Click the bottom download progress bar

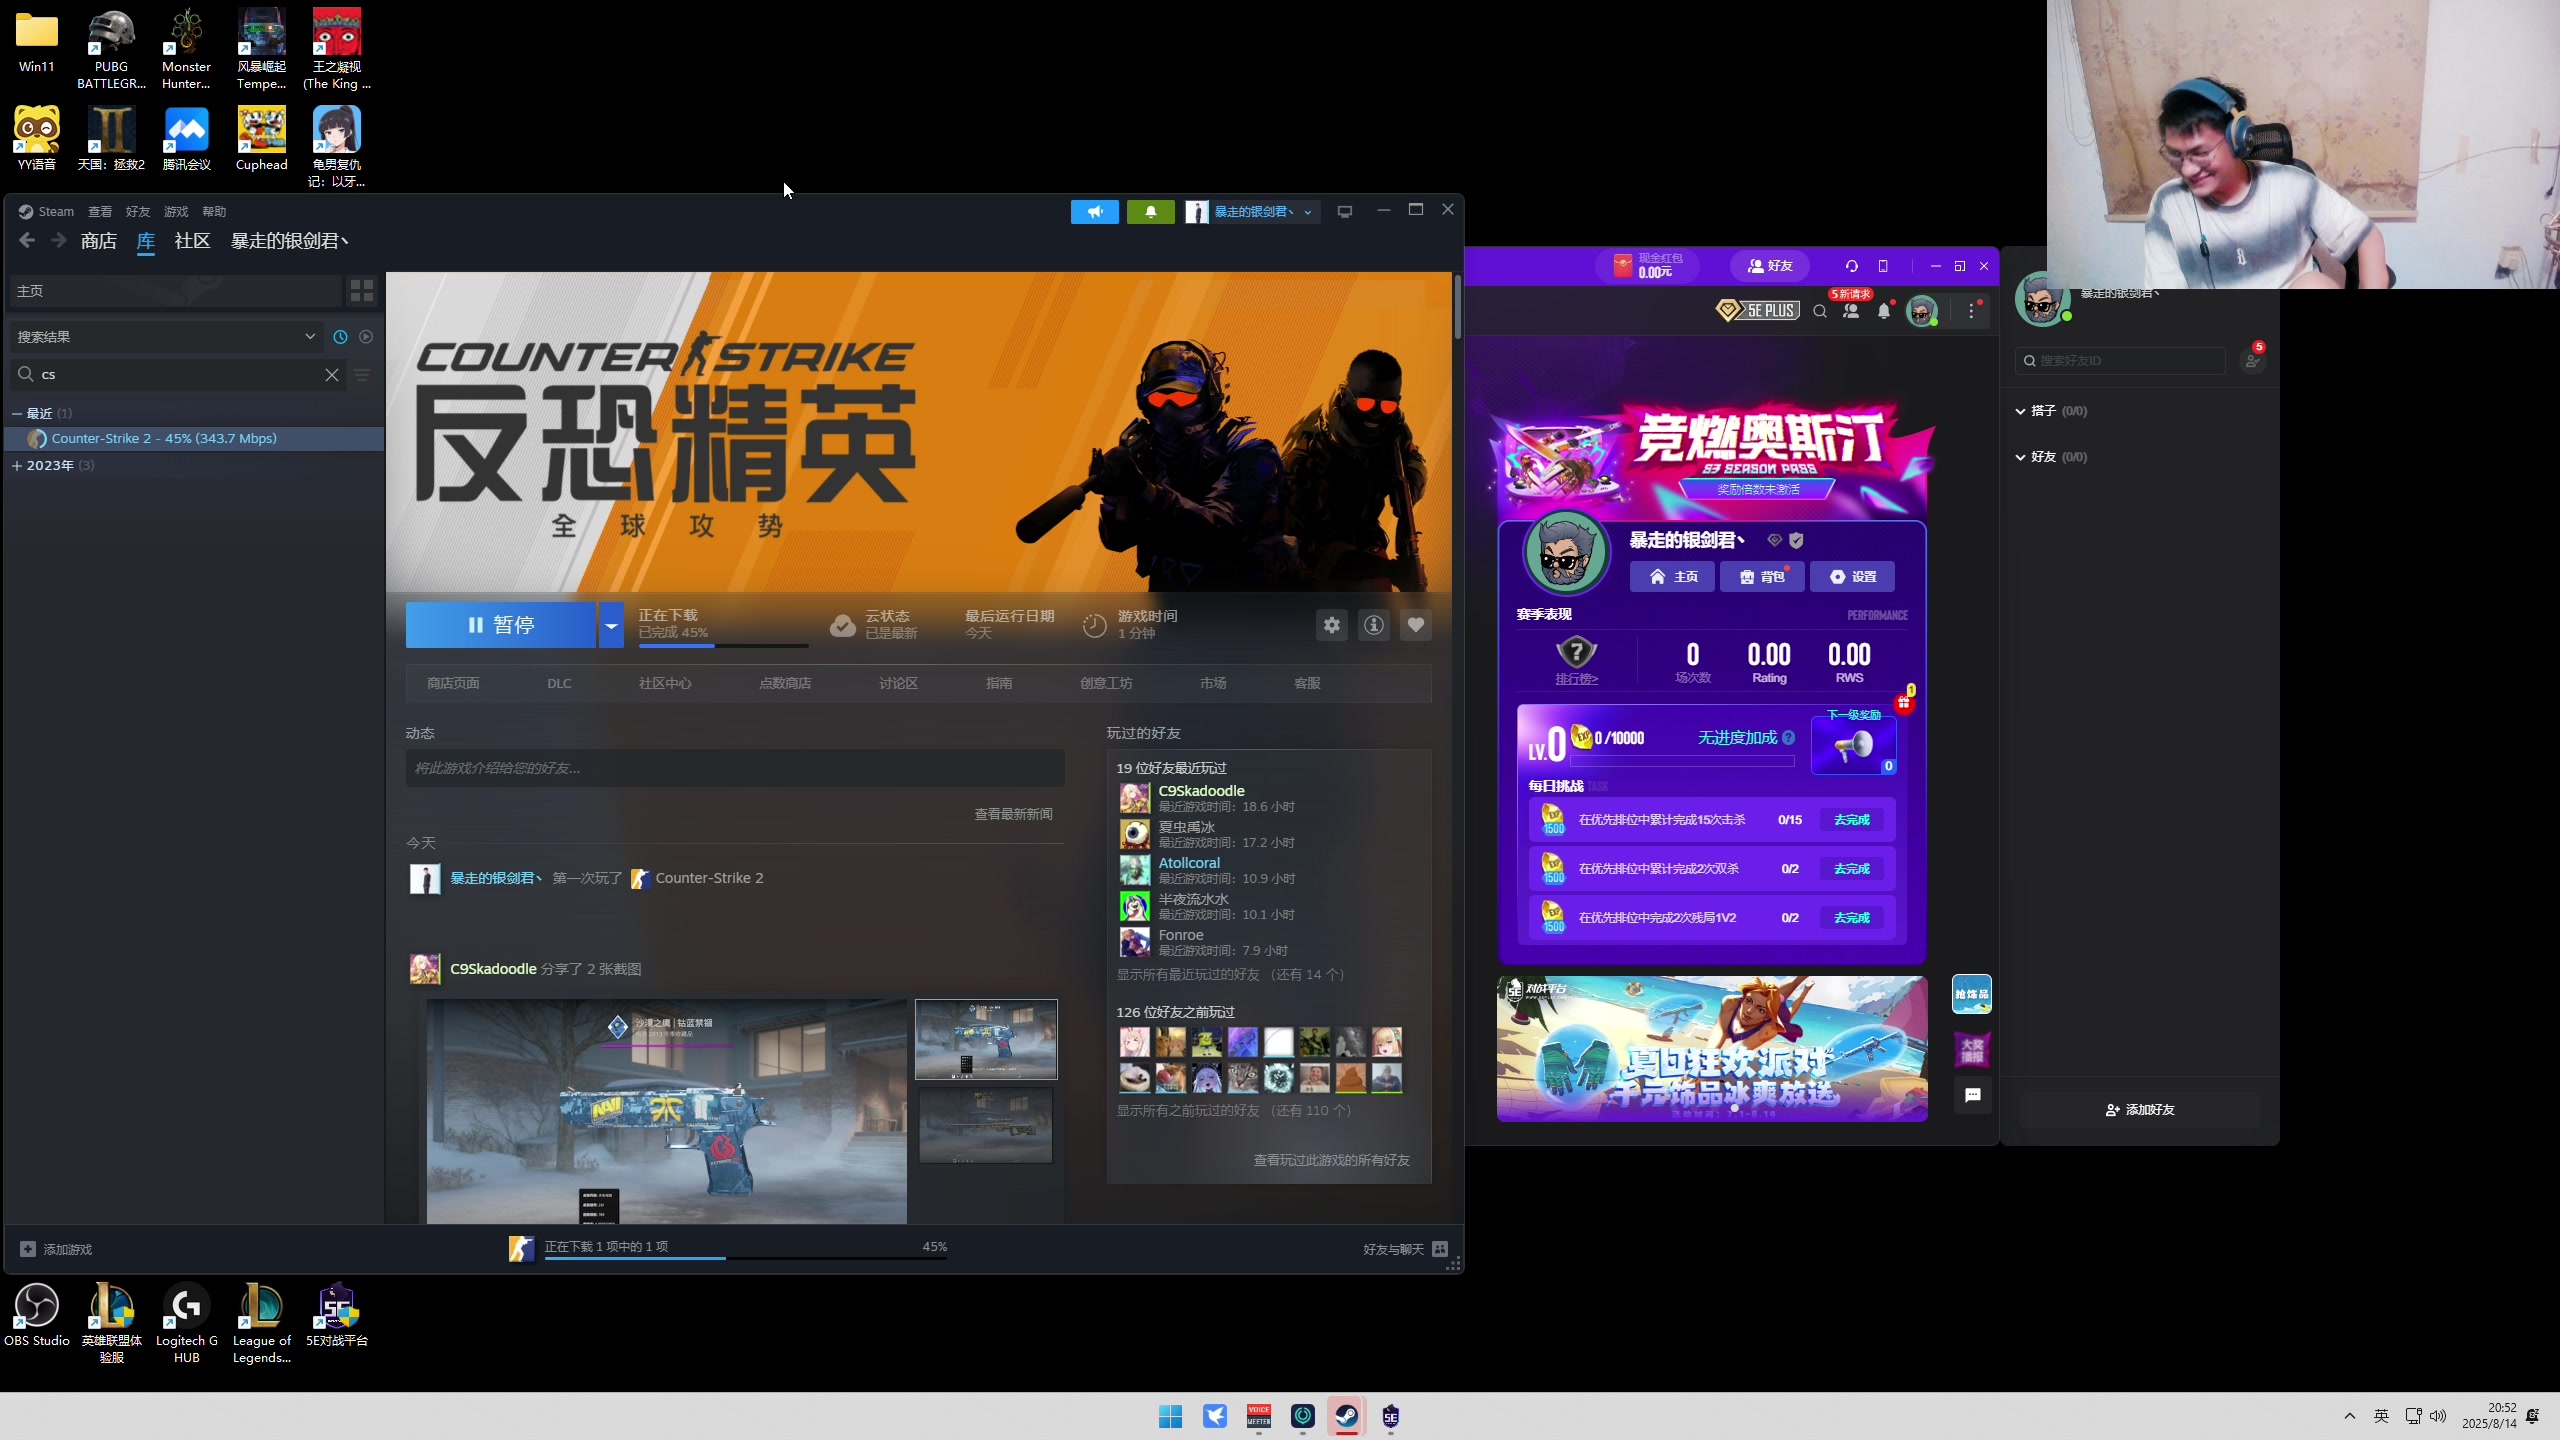[746, 1258]
